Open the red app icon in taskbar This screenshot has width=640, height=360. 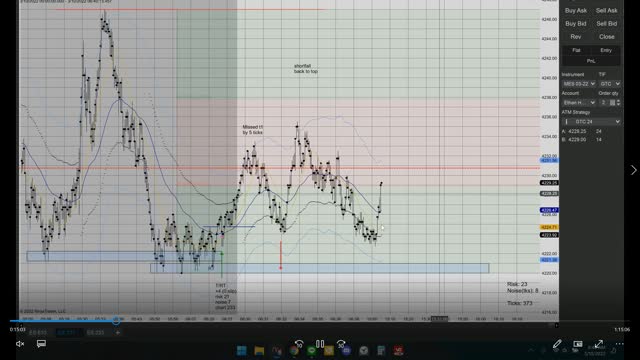pyautogui.click(x=398, y=351)
